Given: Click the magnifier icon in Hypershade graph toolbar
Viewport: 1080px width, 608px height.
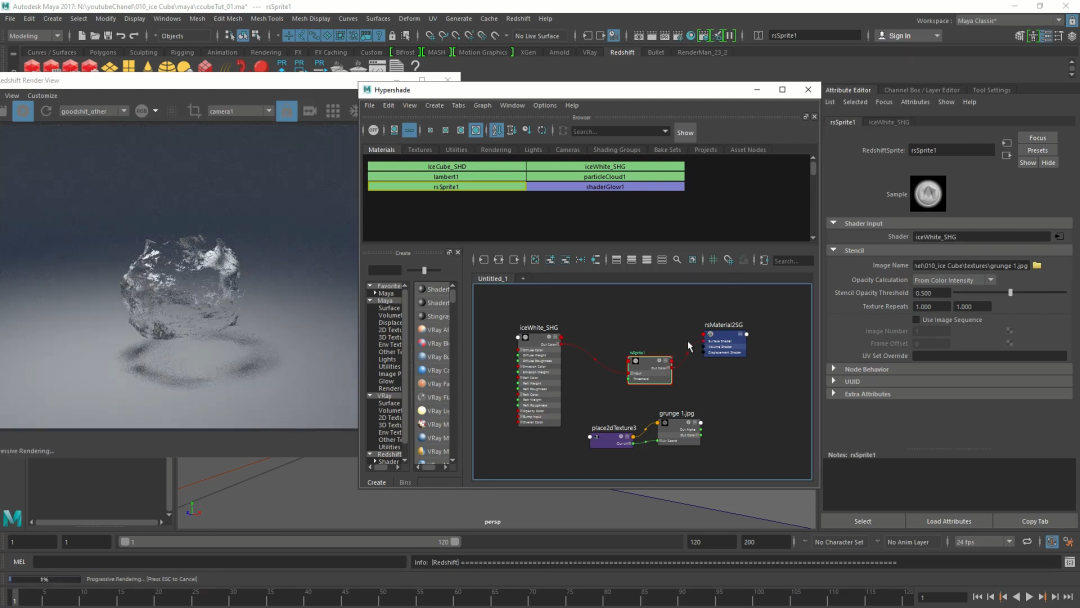Looking at the screenshot, I should pos(677,260).
